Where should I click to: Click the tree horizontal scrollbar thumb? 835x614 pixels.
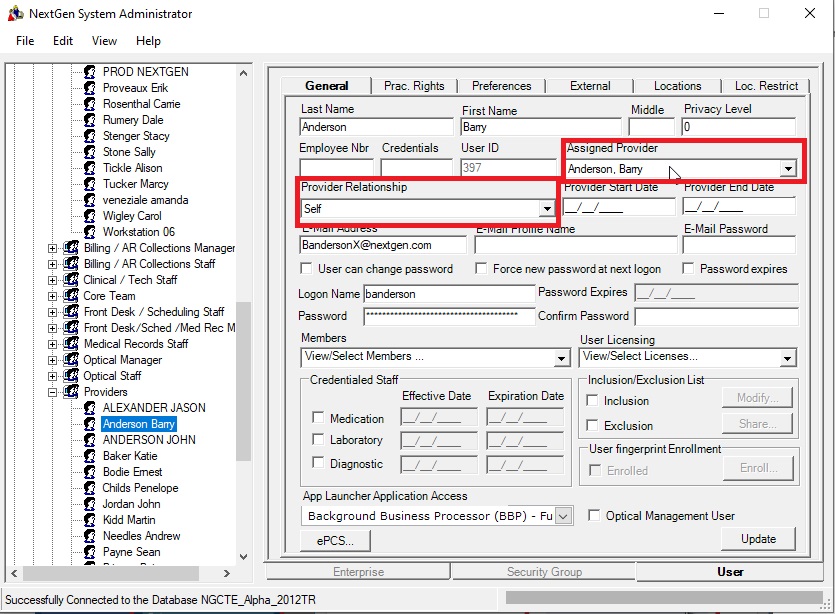[x=111, y=573]
